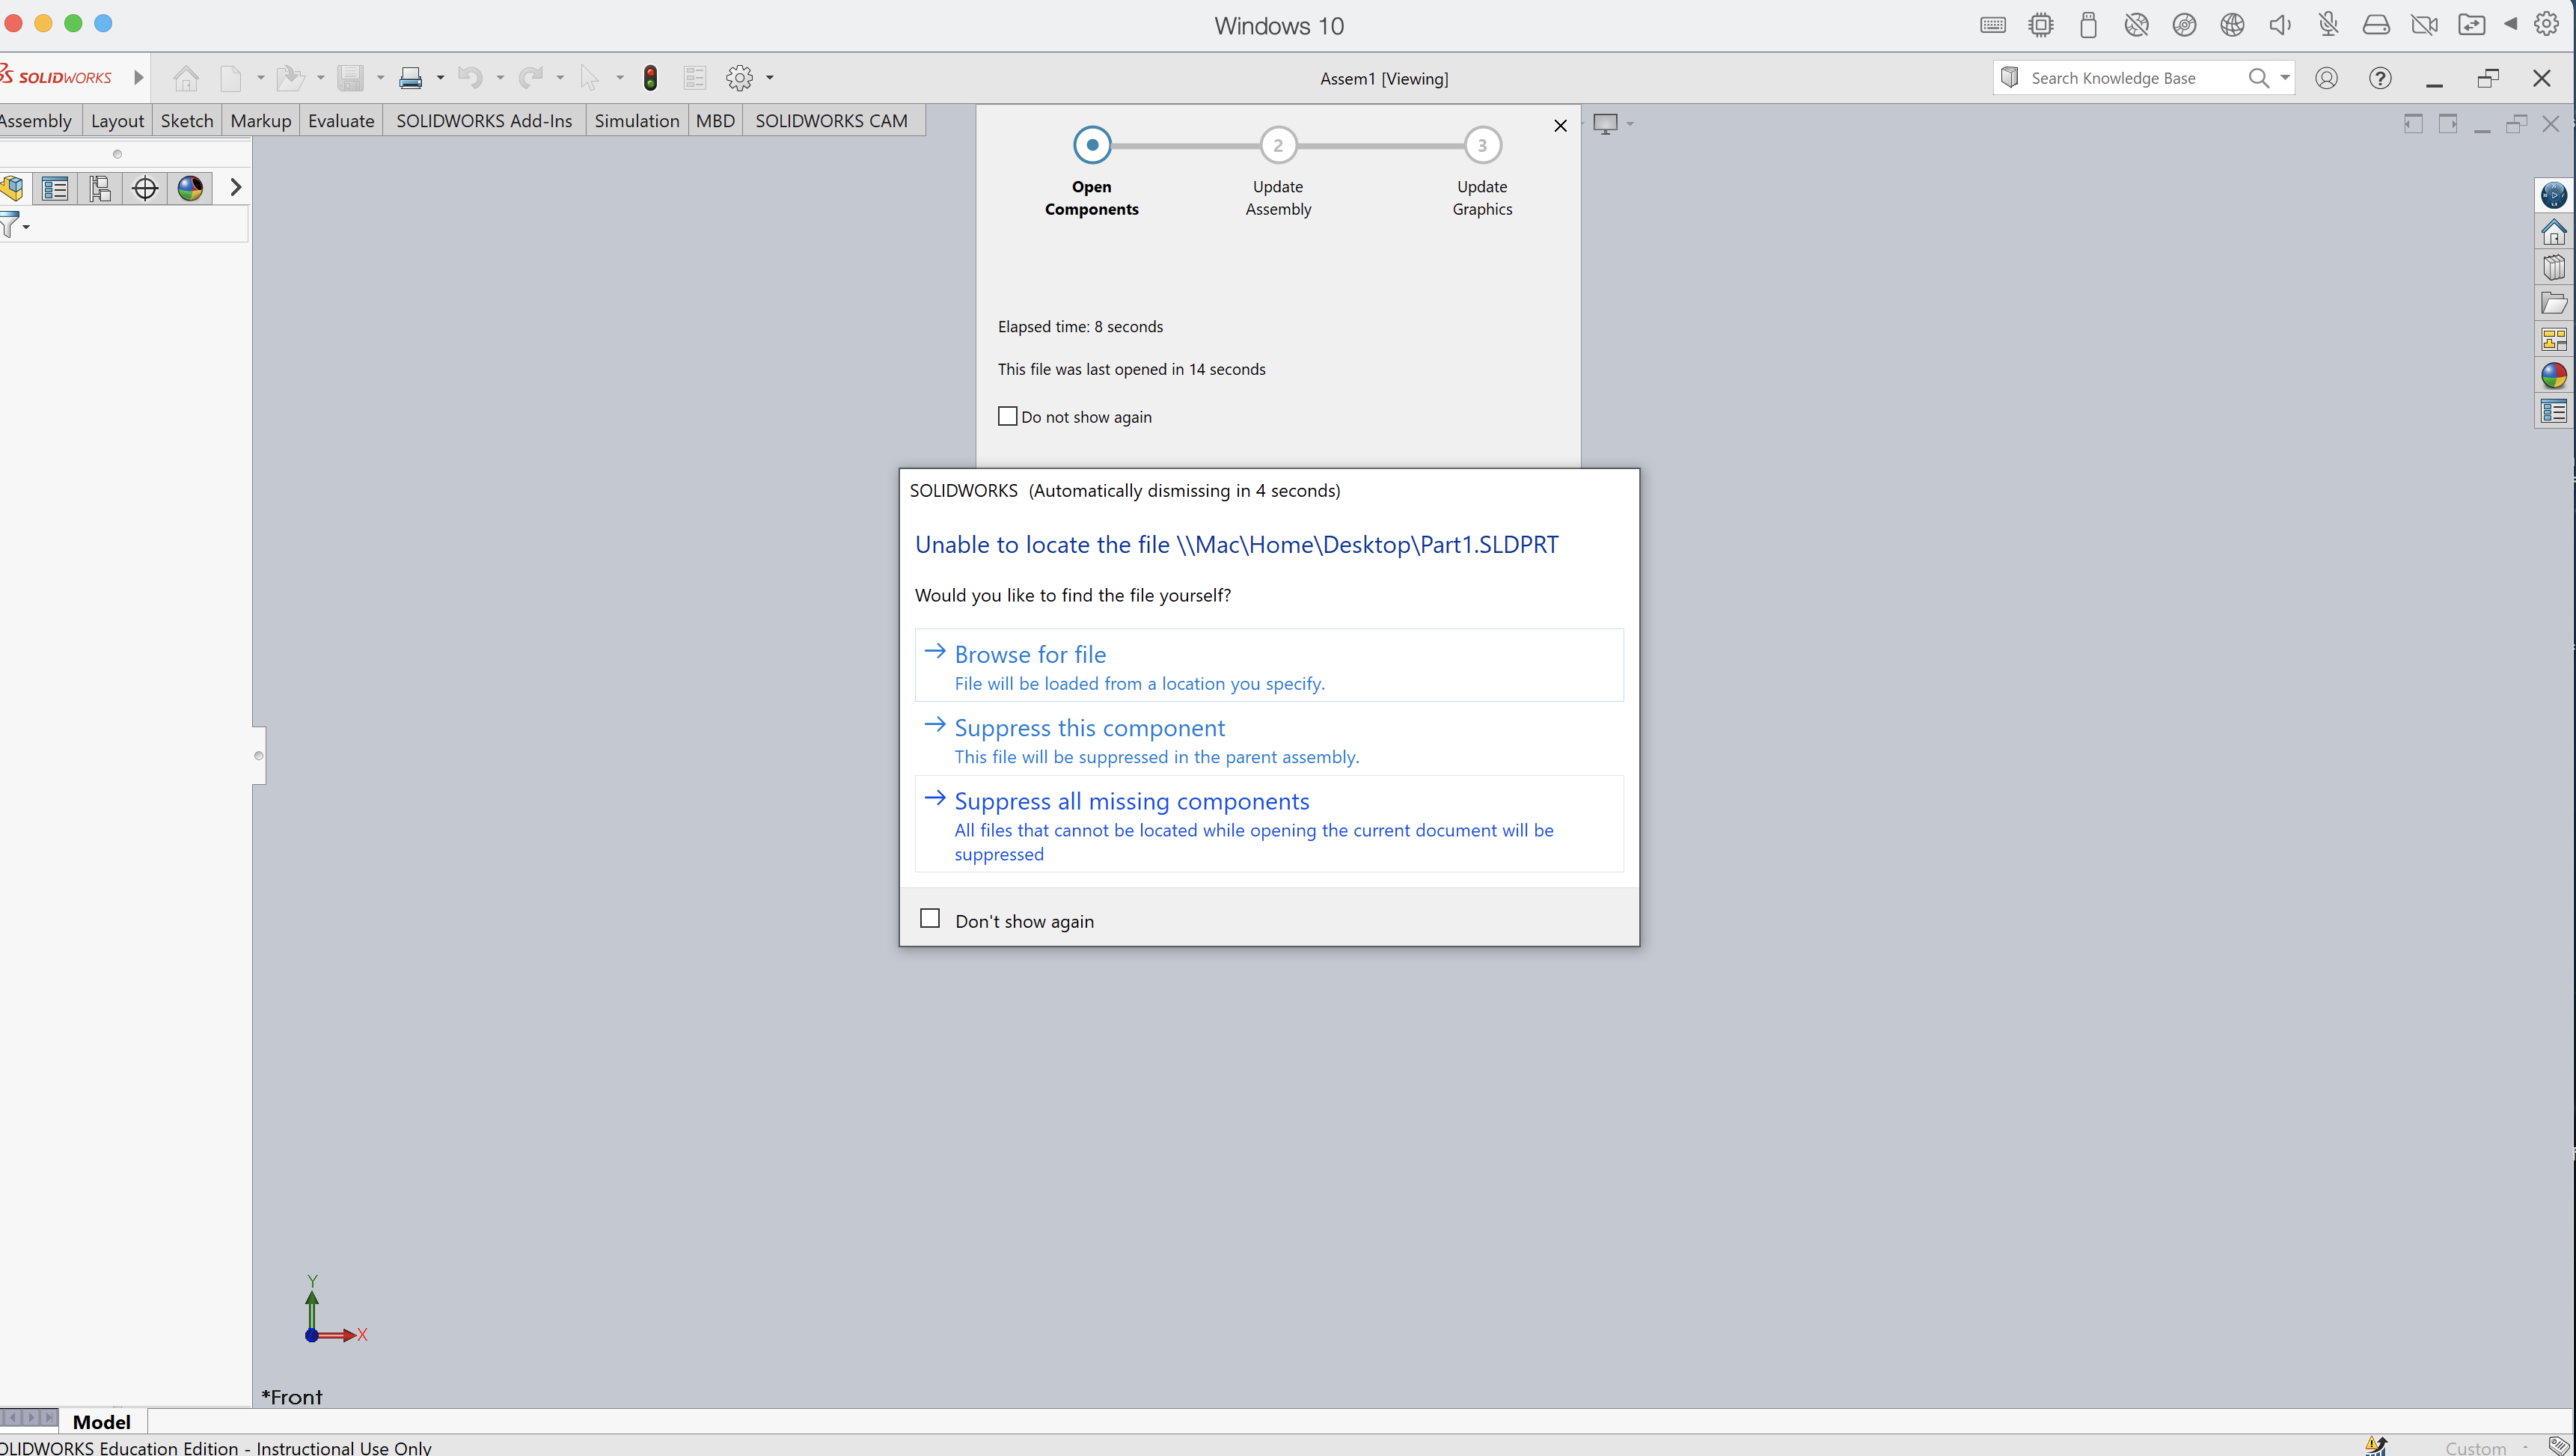Open the New document dropdown arrow
The image size is (2576, 1456).
tap(261, 78)
